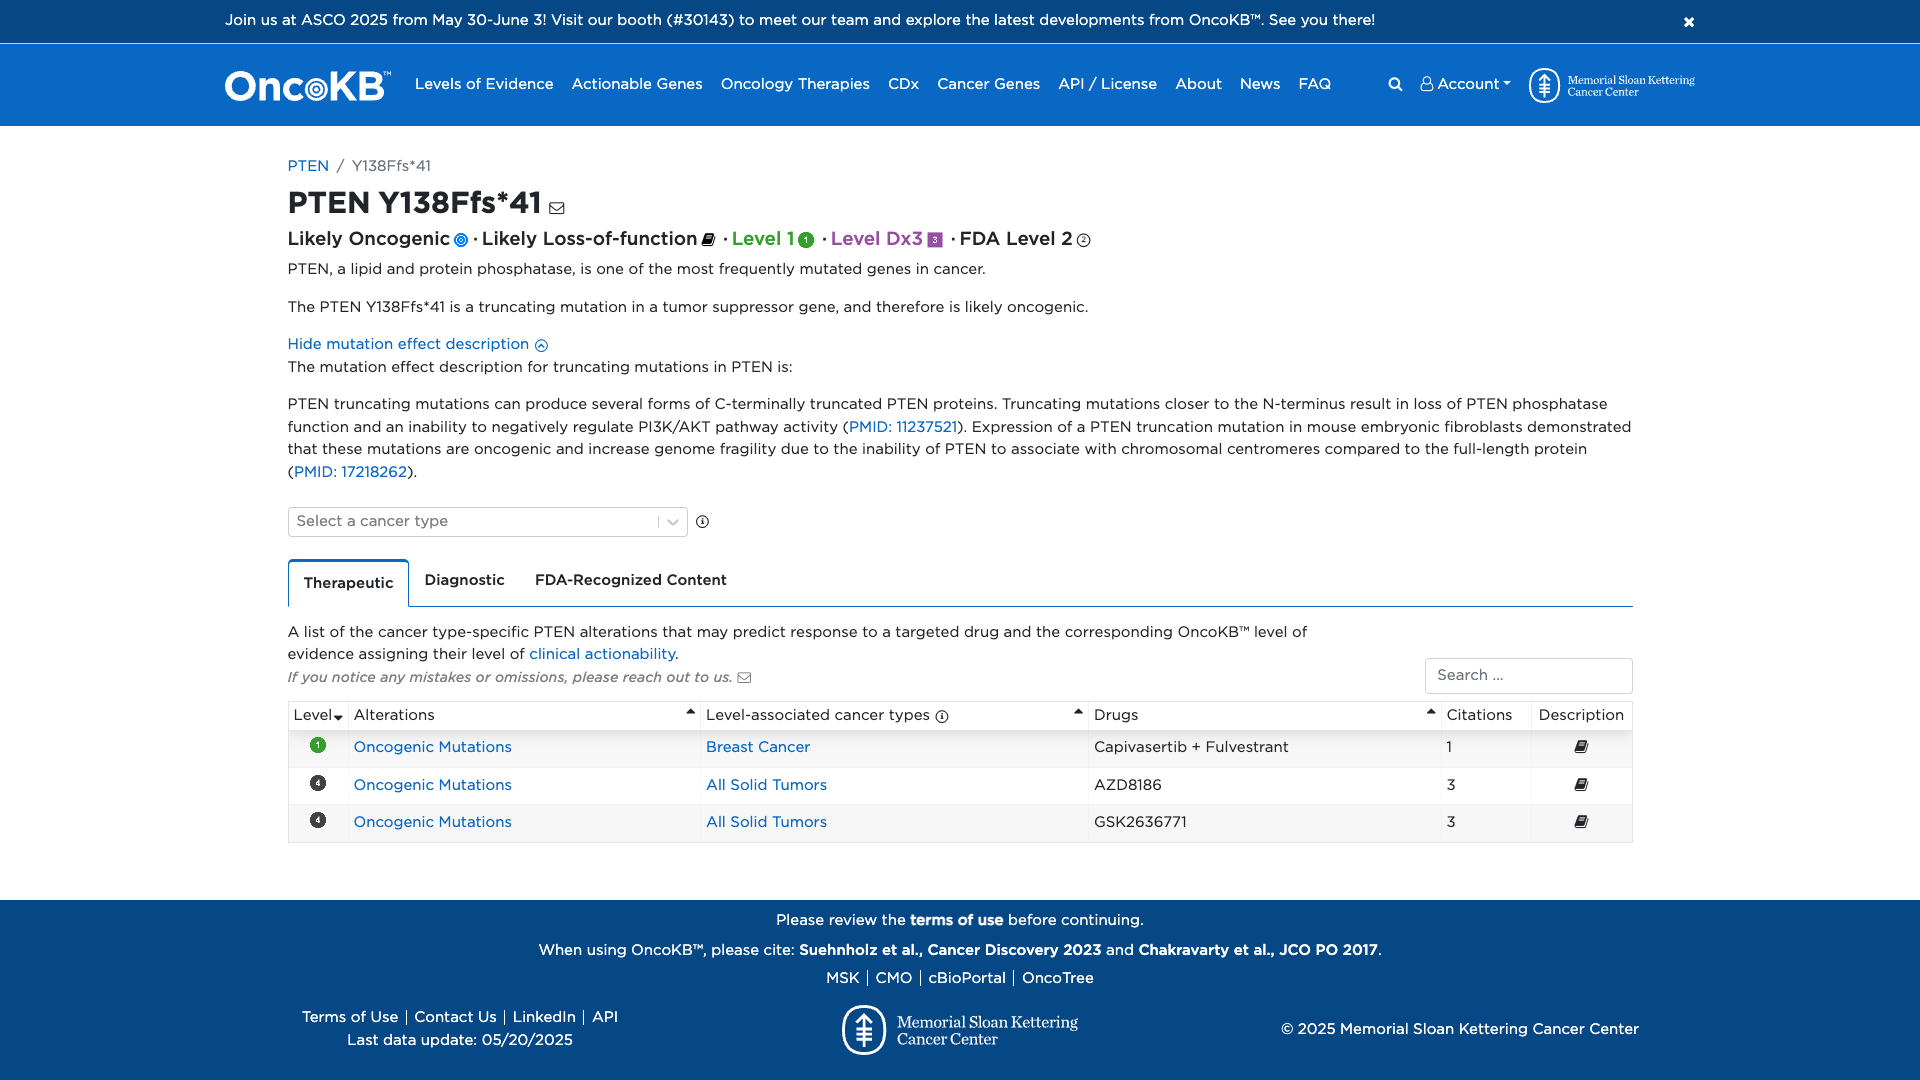
Task: Close the ASCO 2025 announcement banner
Action: pyautogui.click(x=1688, y=22)
